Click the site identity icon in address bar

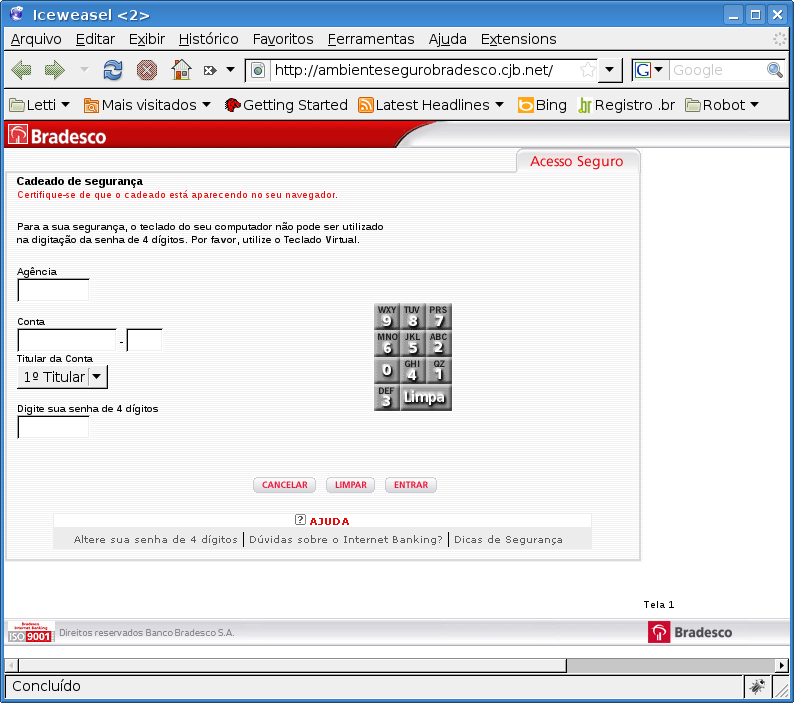point(258,70)
